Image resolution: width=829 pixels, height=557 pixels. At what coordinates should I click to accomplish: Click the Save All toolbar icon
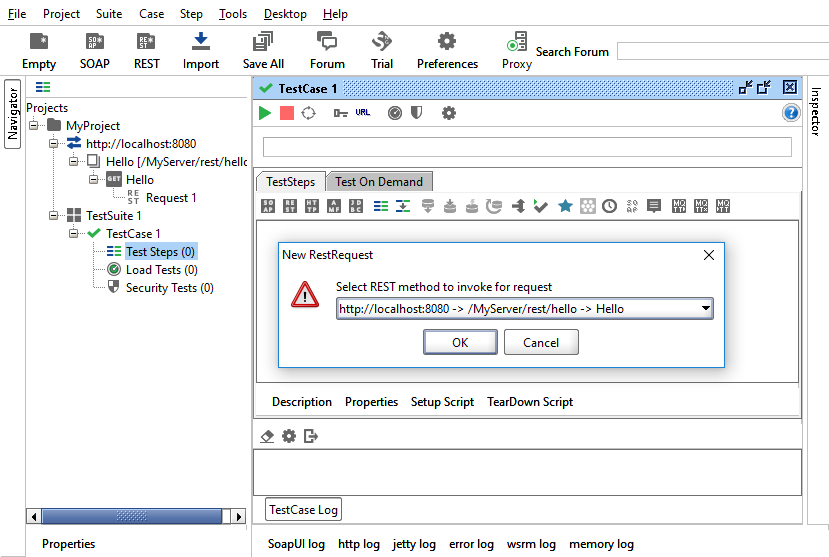point(263,51)
